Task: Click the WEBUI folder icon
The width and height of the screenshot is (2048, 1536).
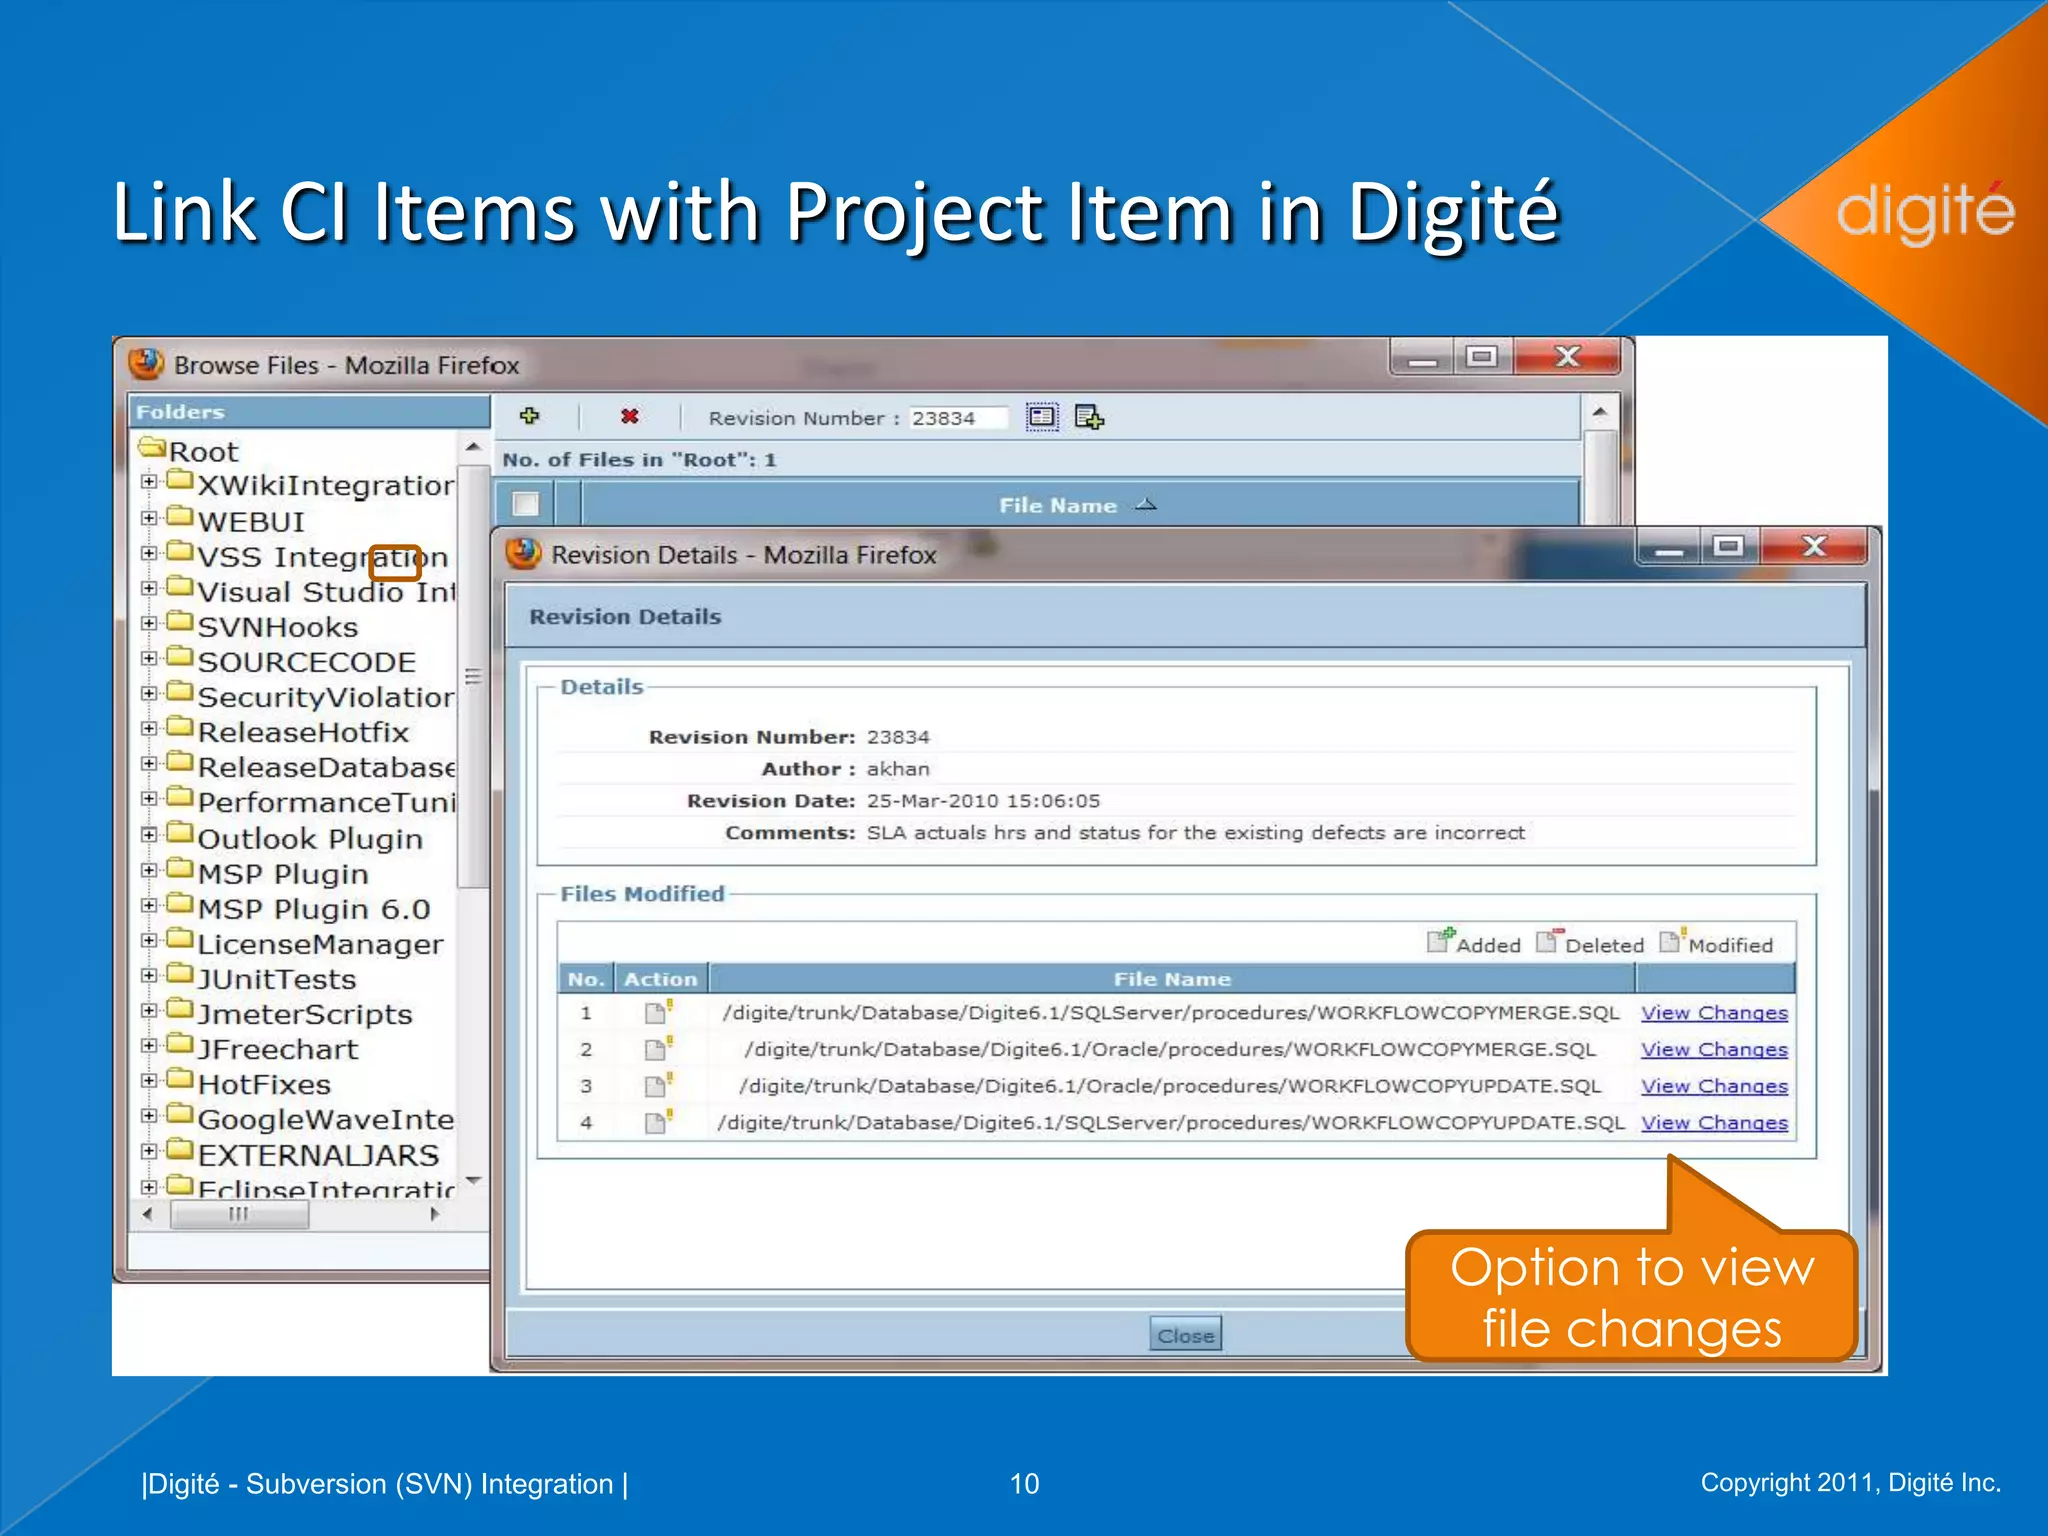Action: click(180, 516)
